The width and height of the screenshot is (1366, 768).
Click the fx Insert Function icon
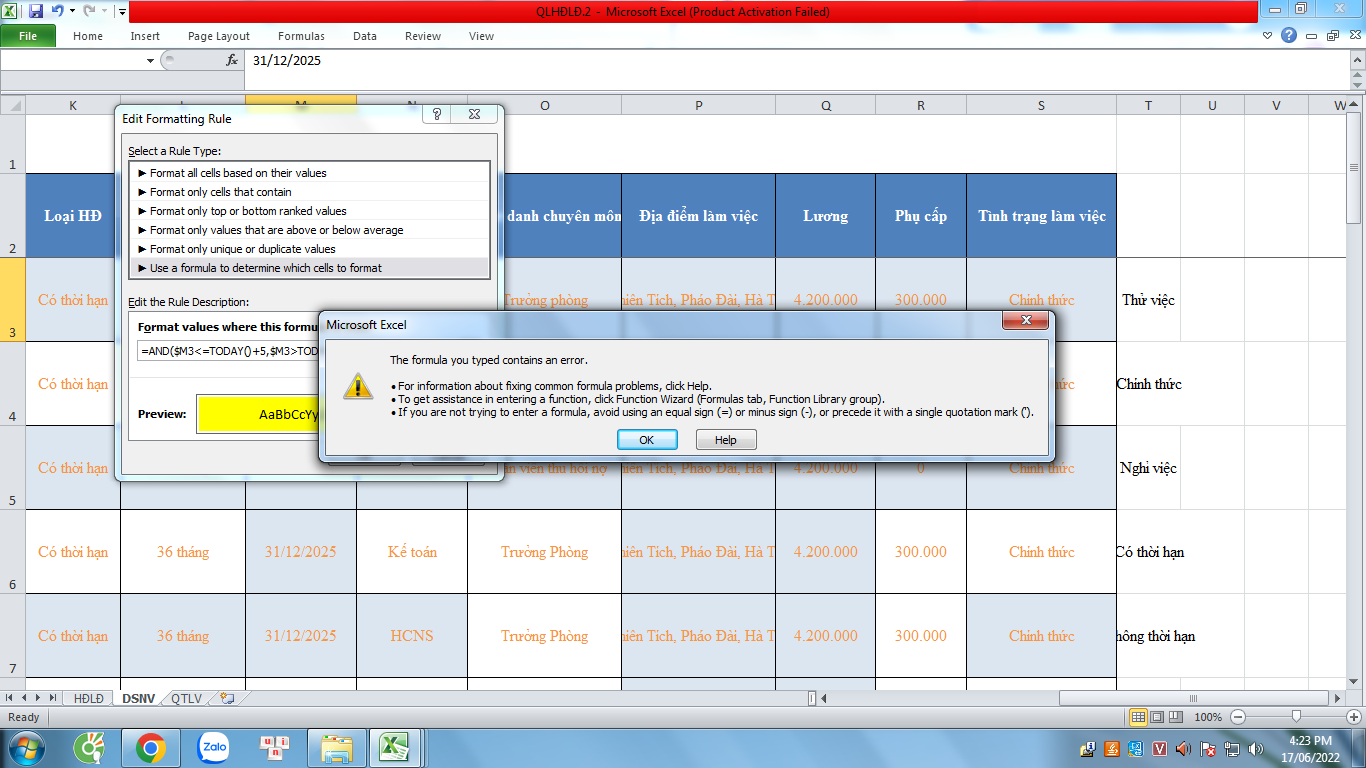(232, 60)
